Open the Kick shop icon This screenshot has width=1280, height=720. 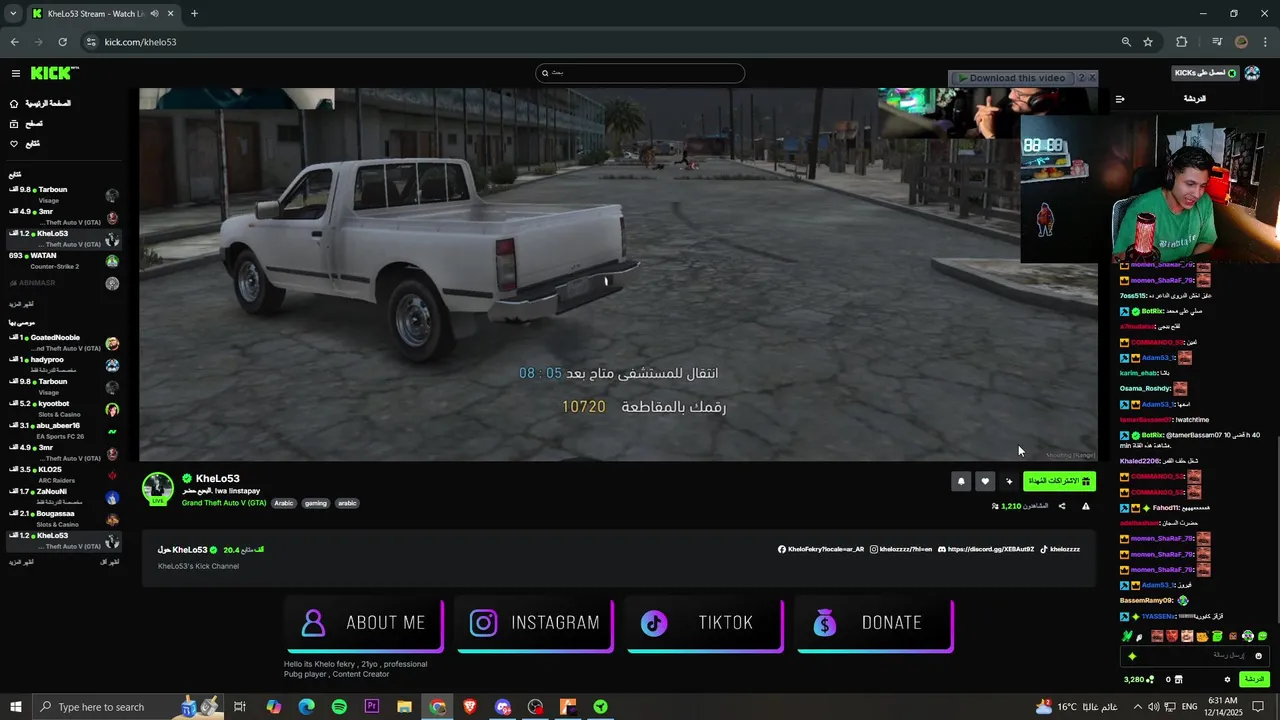click(x=1178, y=679)
